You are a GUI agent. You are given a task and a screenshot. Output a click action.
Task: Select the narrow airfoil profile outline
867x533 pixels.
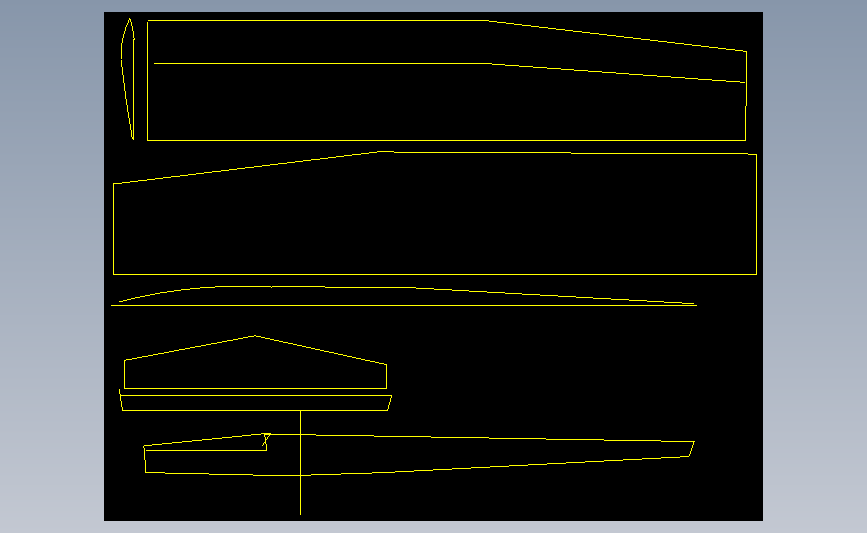click(128, 79)
